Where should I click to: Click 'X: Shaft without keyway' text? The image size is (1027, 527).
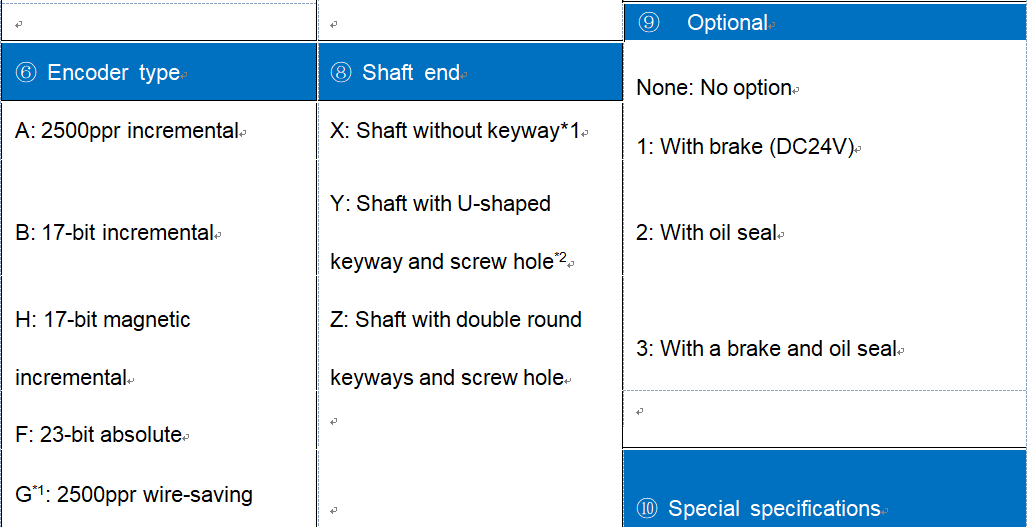(x=455, y=131)
